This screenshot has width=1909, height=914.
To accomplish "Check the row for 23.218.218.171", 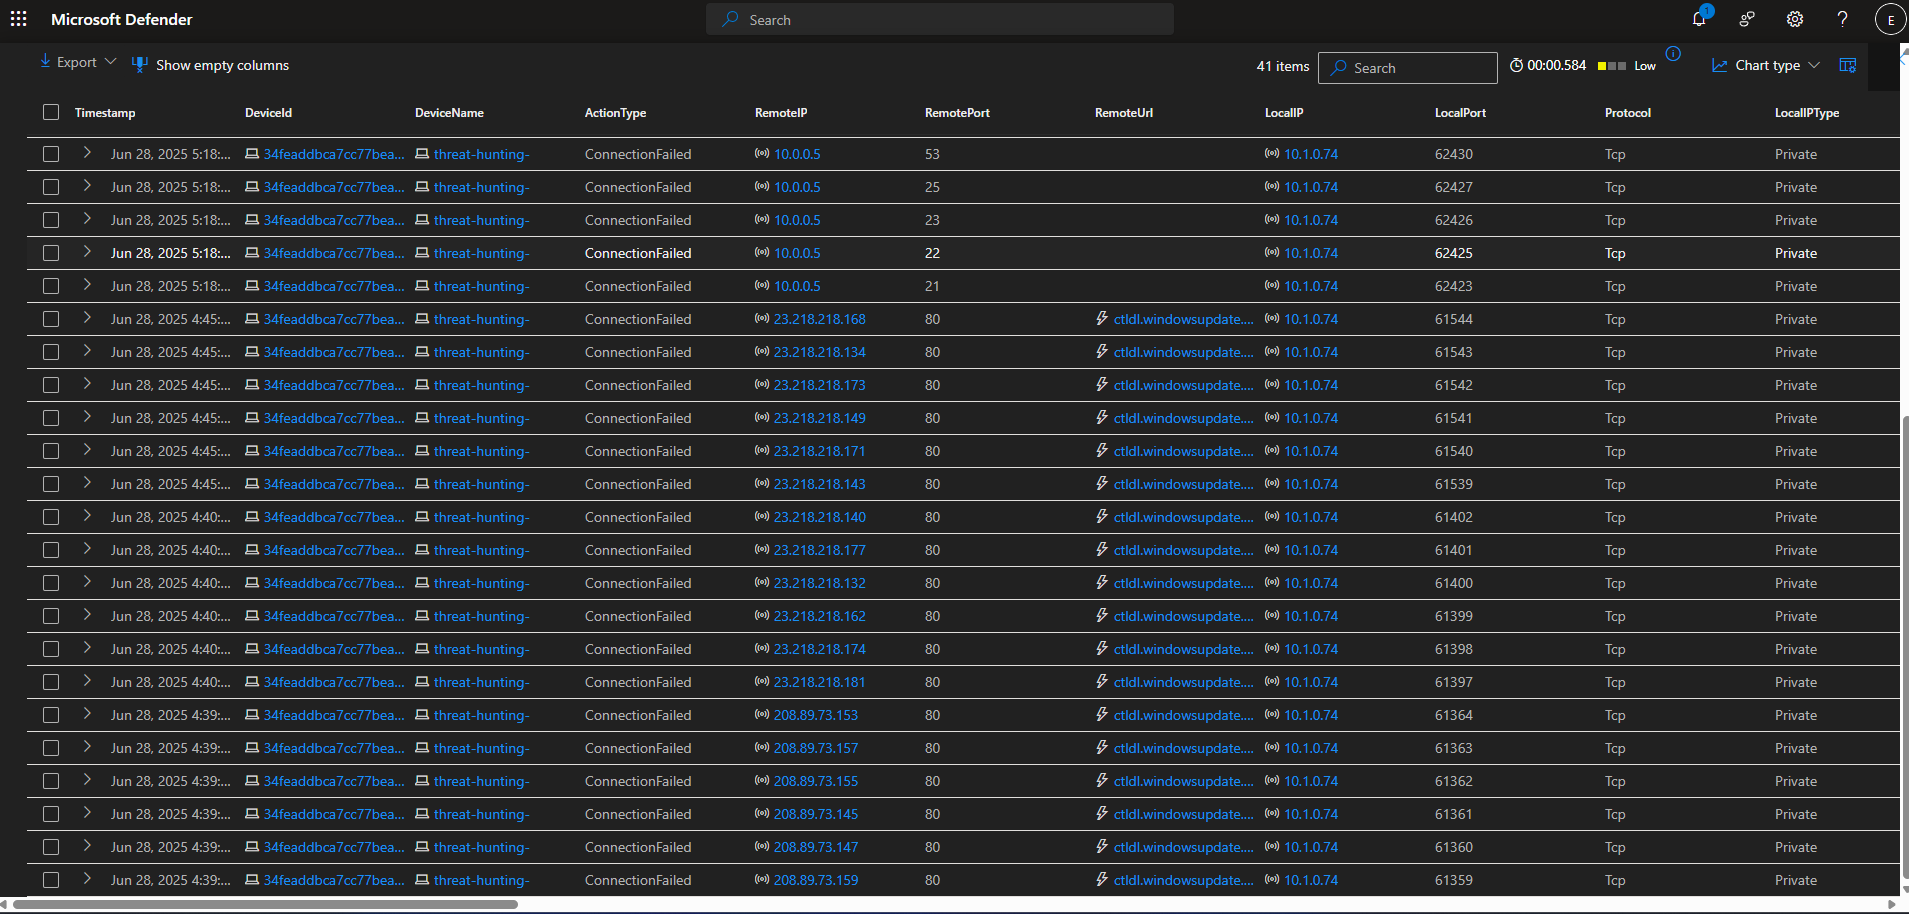I will point(51,451).
